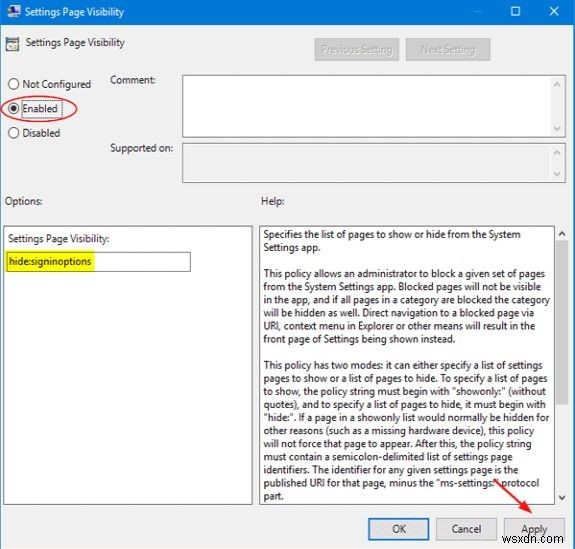The image size is (575, 549).
Task: Click the title bar app icon
Action: point(14,11)
